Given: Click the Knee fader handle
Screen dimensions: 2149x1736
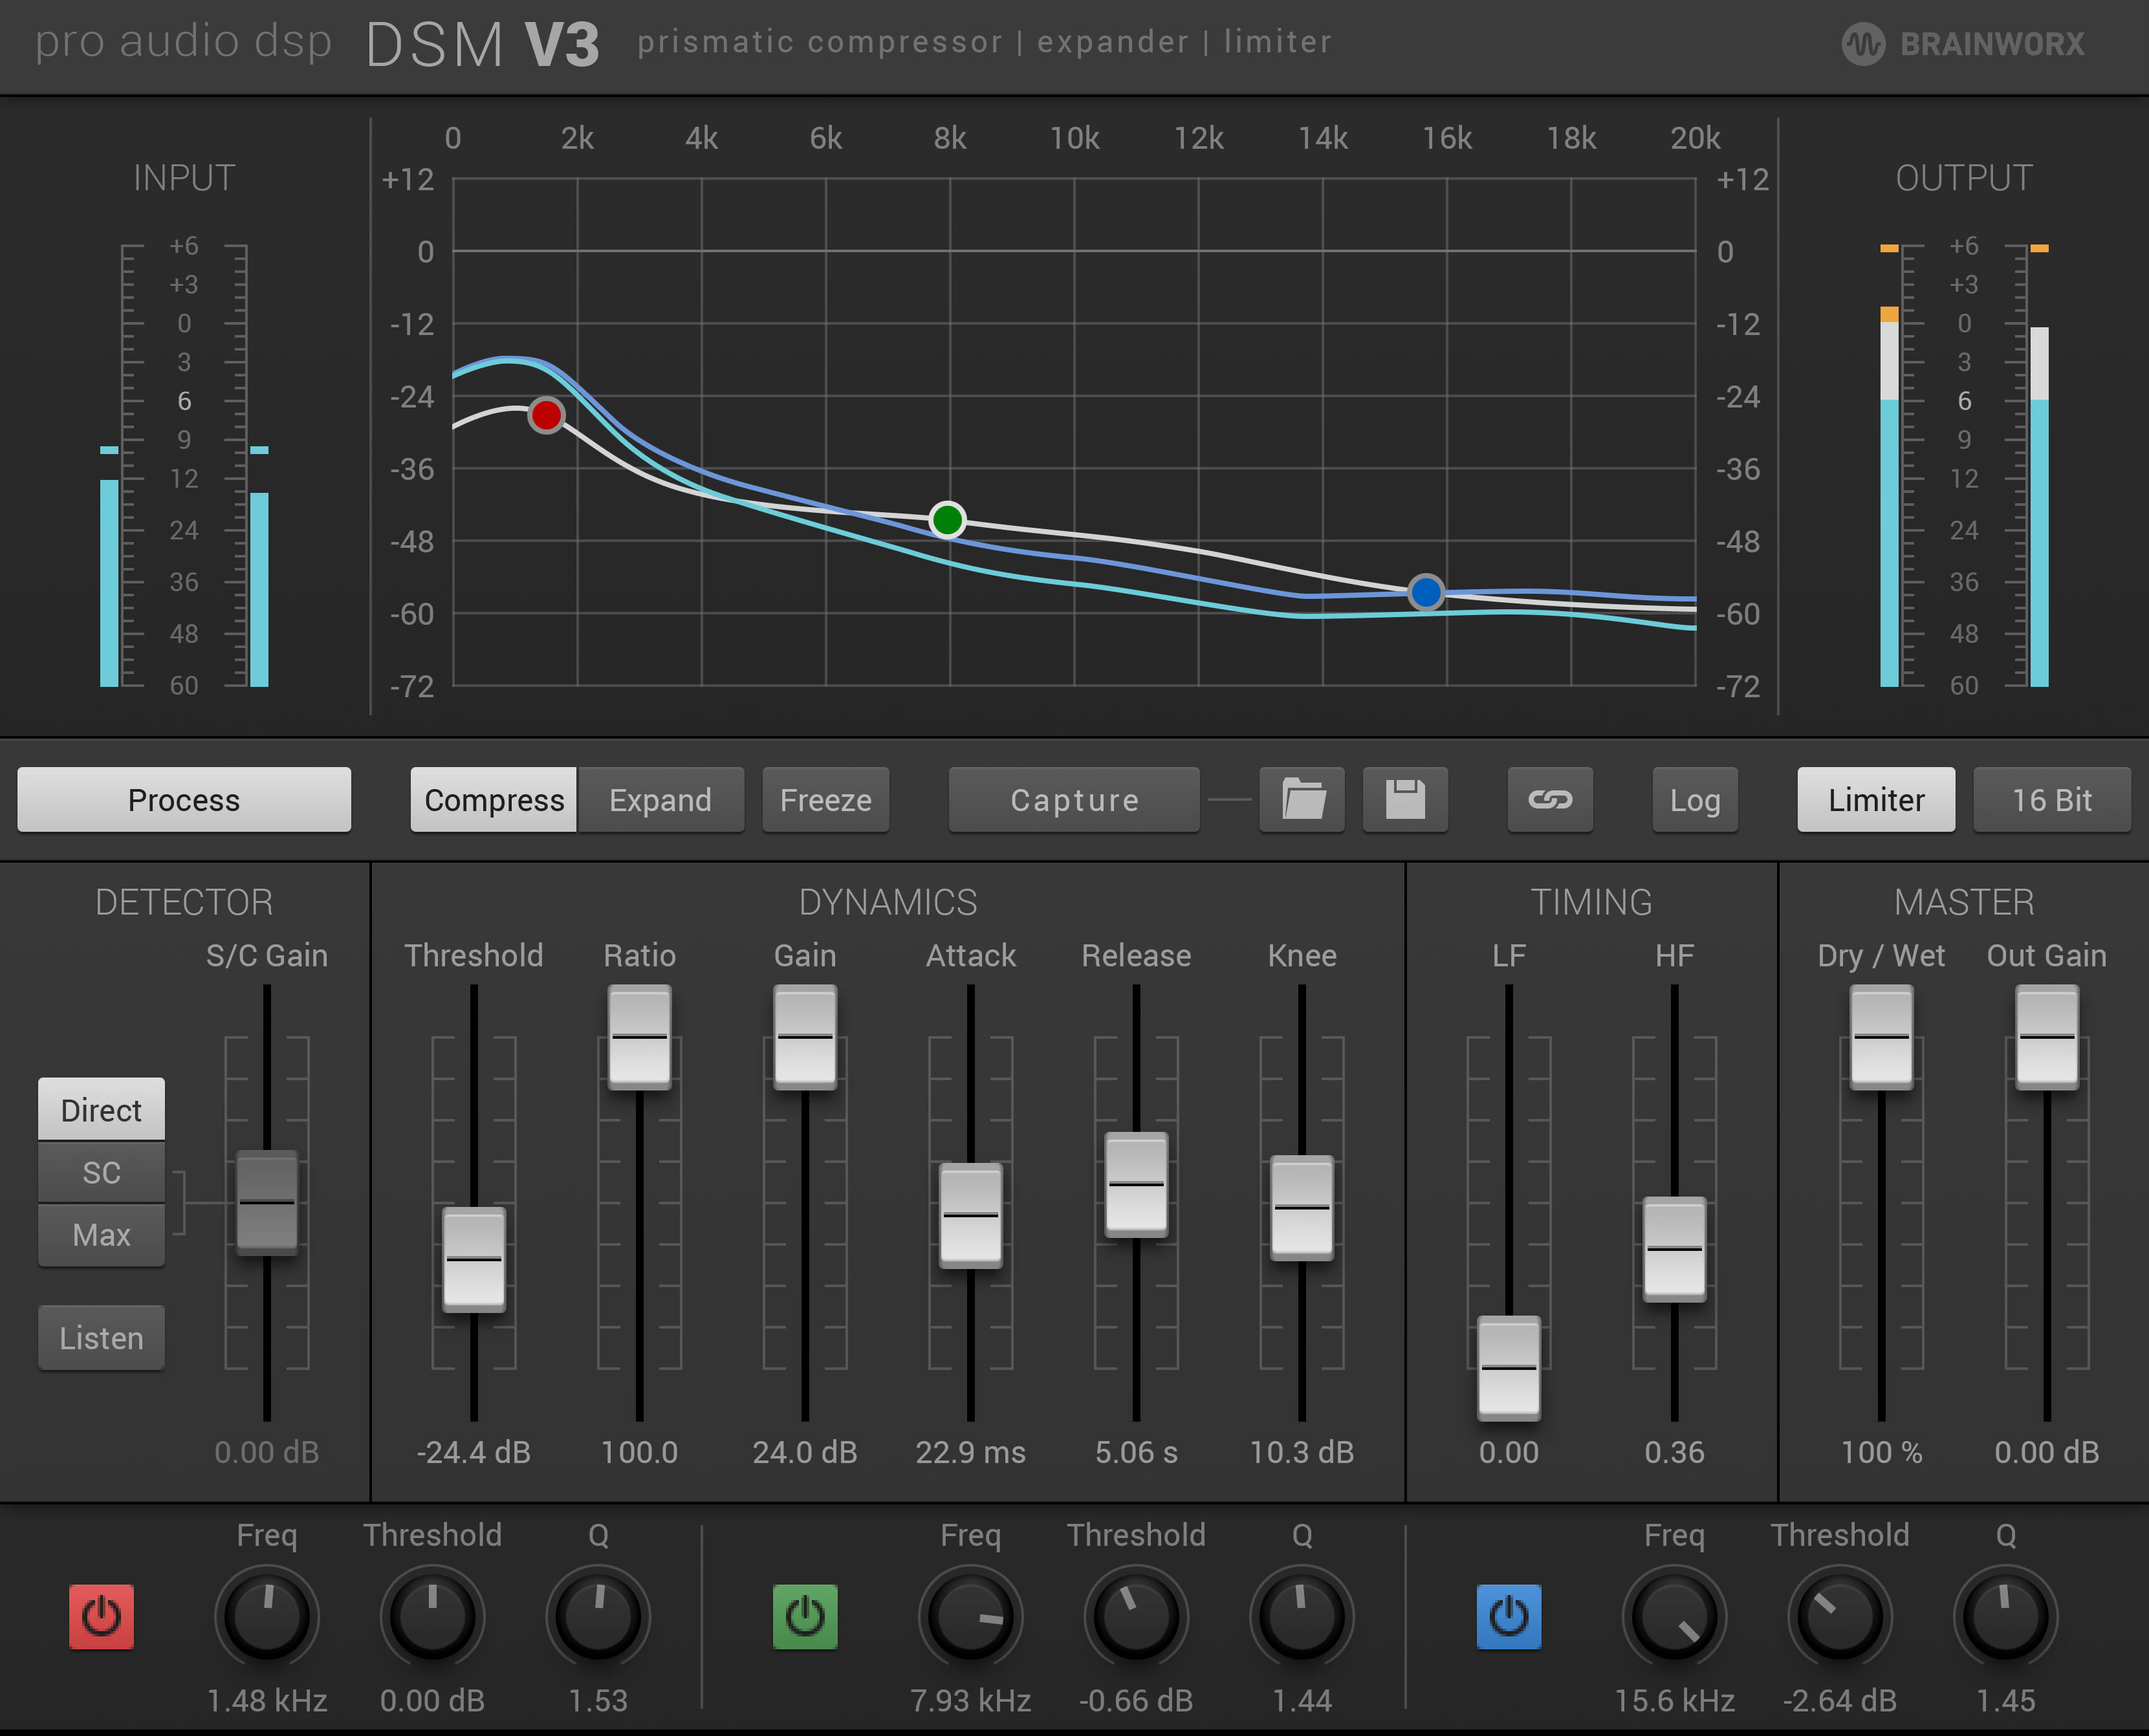Looking at the screenshot, I should tap(1302, 1207).
